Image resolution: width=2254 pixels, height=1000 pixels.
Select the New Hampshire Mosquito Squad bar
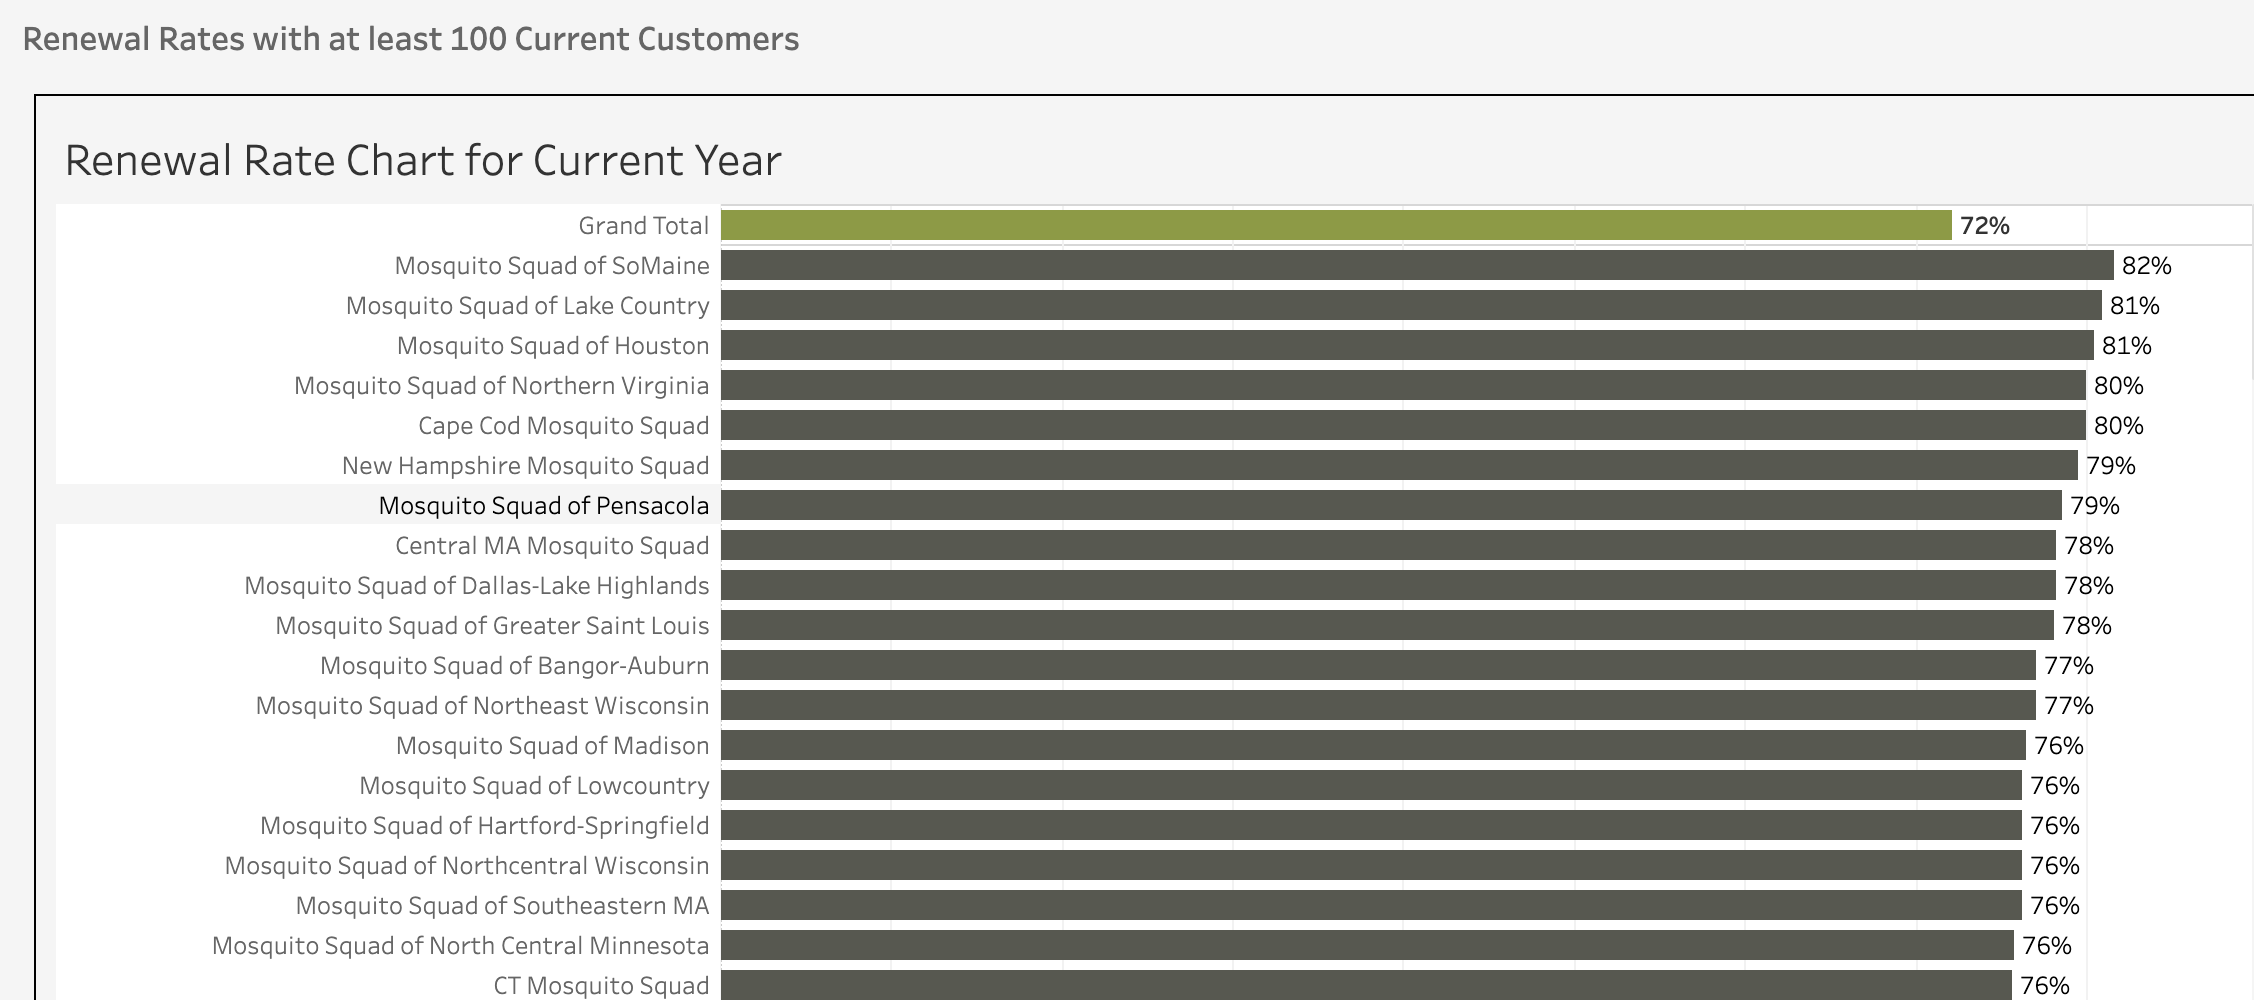(1398, 465)
